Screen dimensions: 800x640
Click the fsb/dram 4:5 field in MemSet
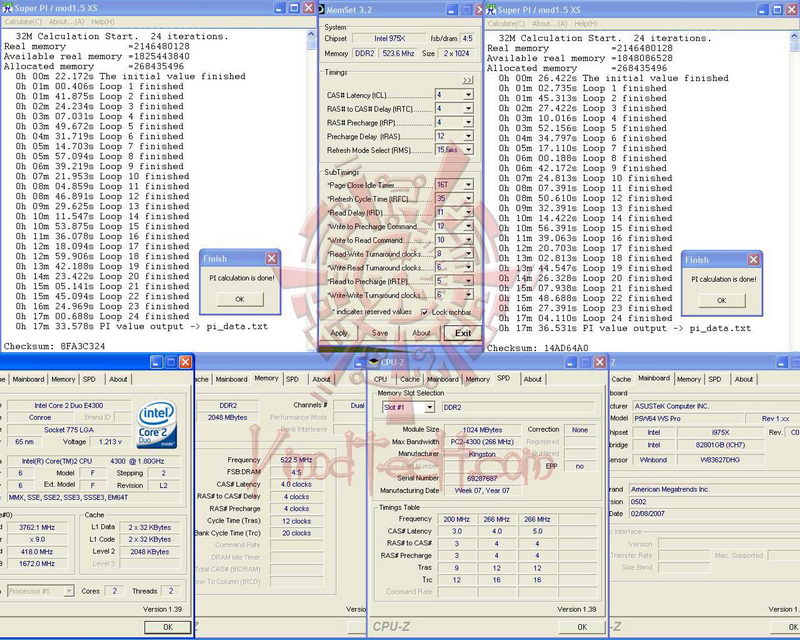coord(467,38)
